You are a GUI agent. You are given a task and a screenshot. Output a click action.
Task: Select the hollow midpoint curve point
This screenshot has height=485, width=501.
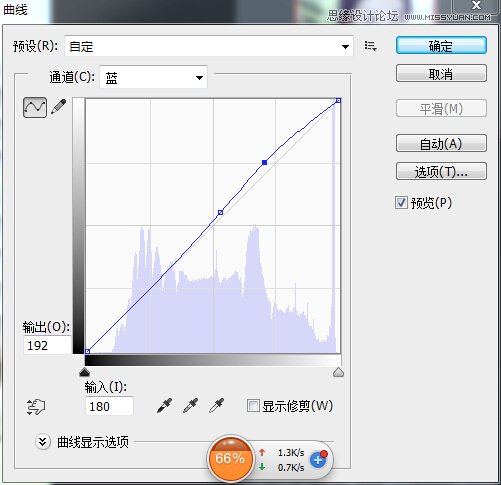[220, 212]
